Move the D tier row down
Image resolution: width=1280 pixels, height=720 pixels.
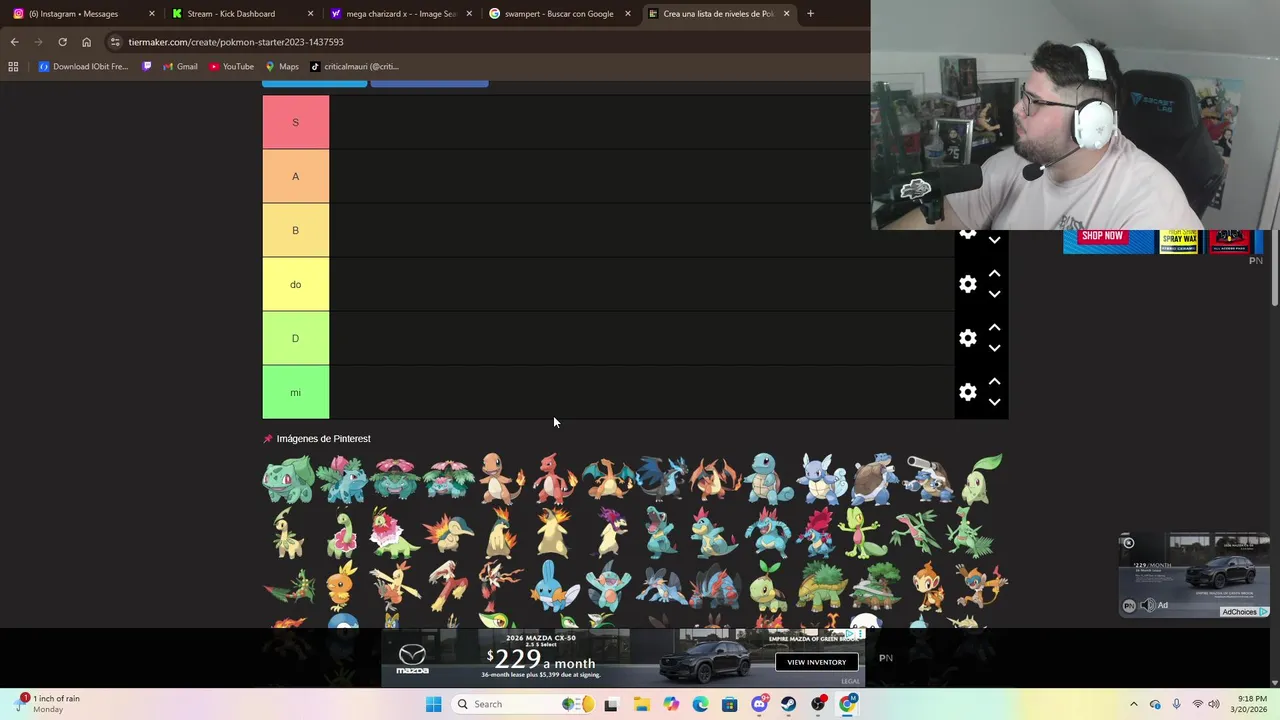(994, 348)
